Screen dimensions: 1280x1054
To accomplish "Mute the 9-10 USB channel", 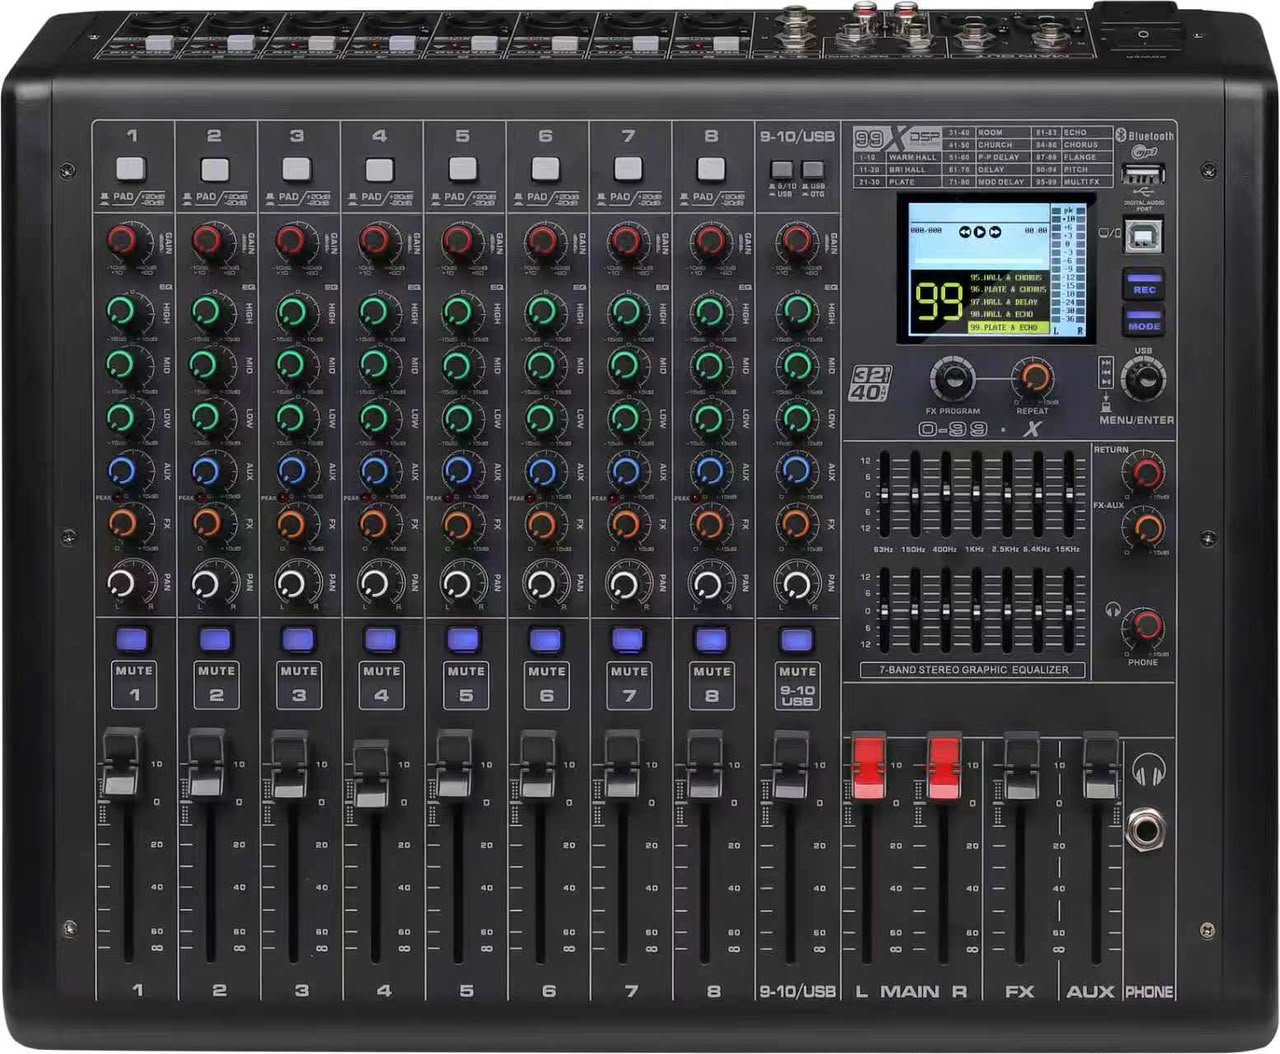I will [x=796, y=640].
